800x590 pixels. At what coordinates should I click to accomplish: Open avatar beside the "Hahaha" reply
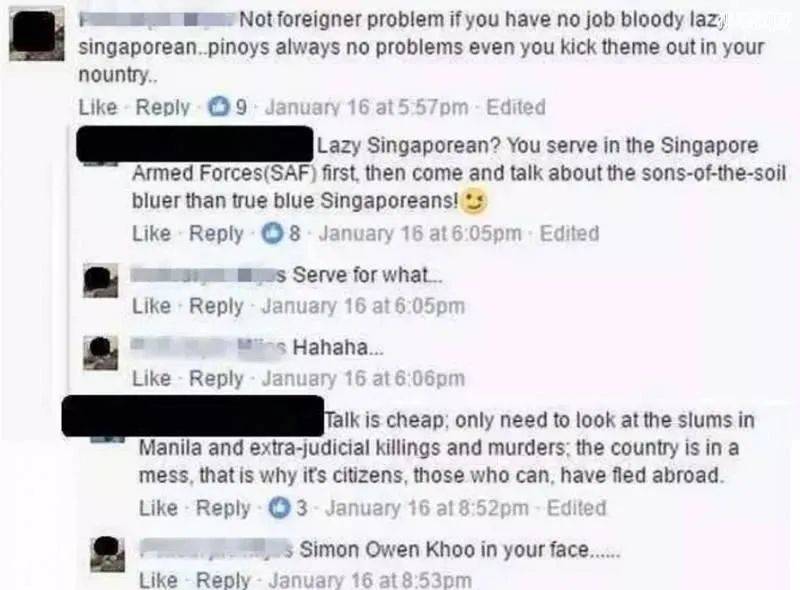coord(101,353)
